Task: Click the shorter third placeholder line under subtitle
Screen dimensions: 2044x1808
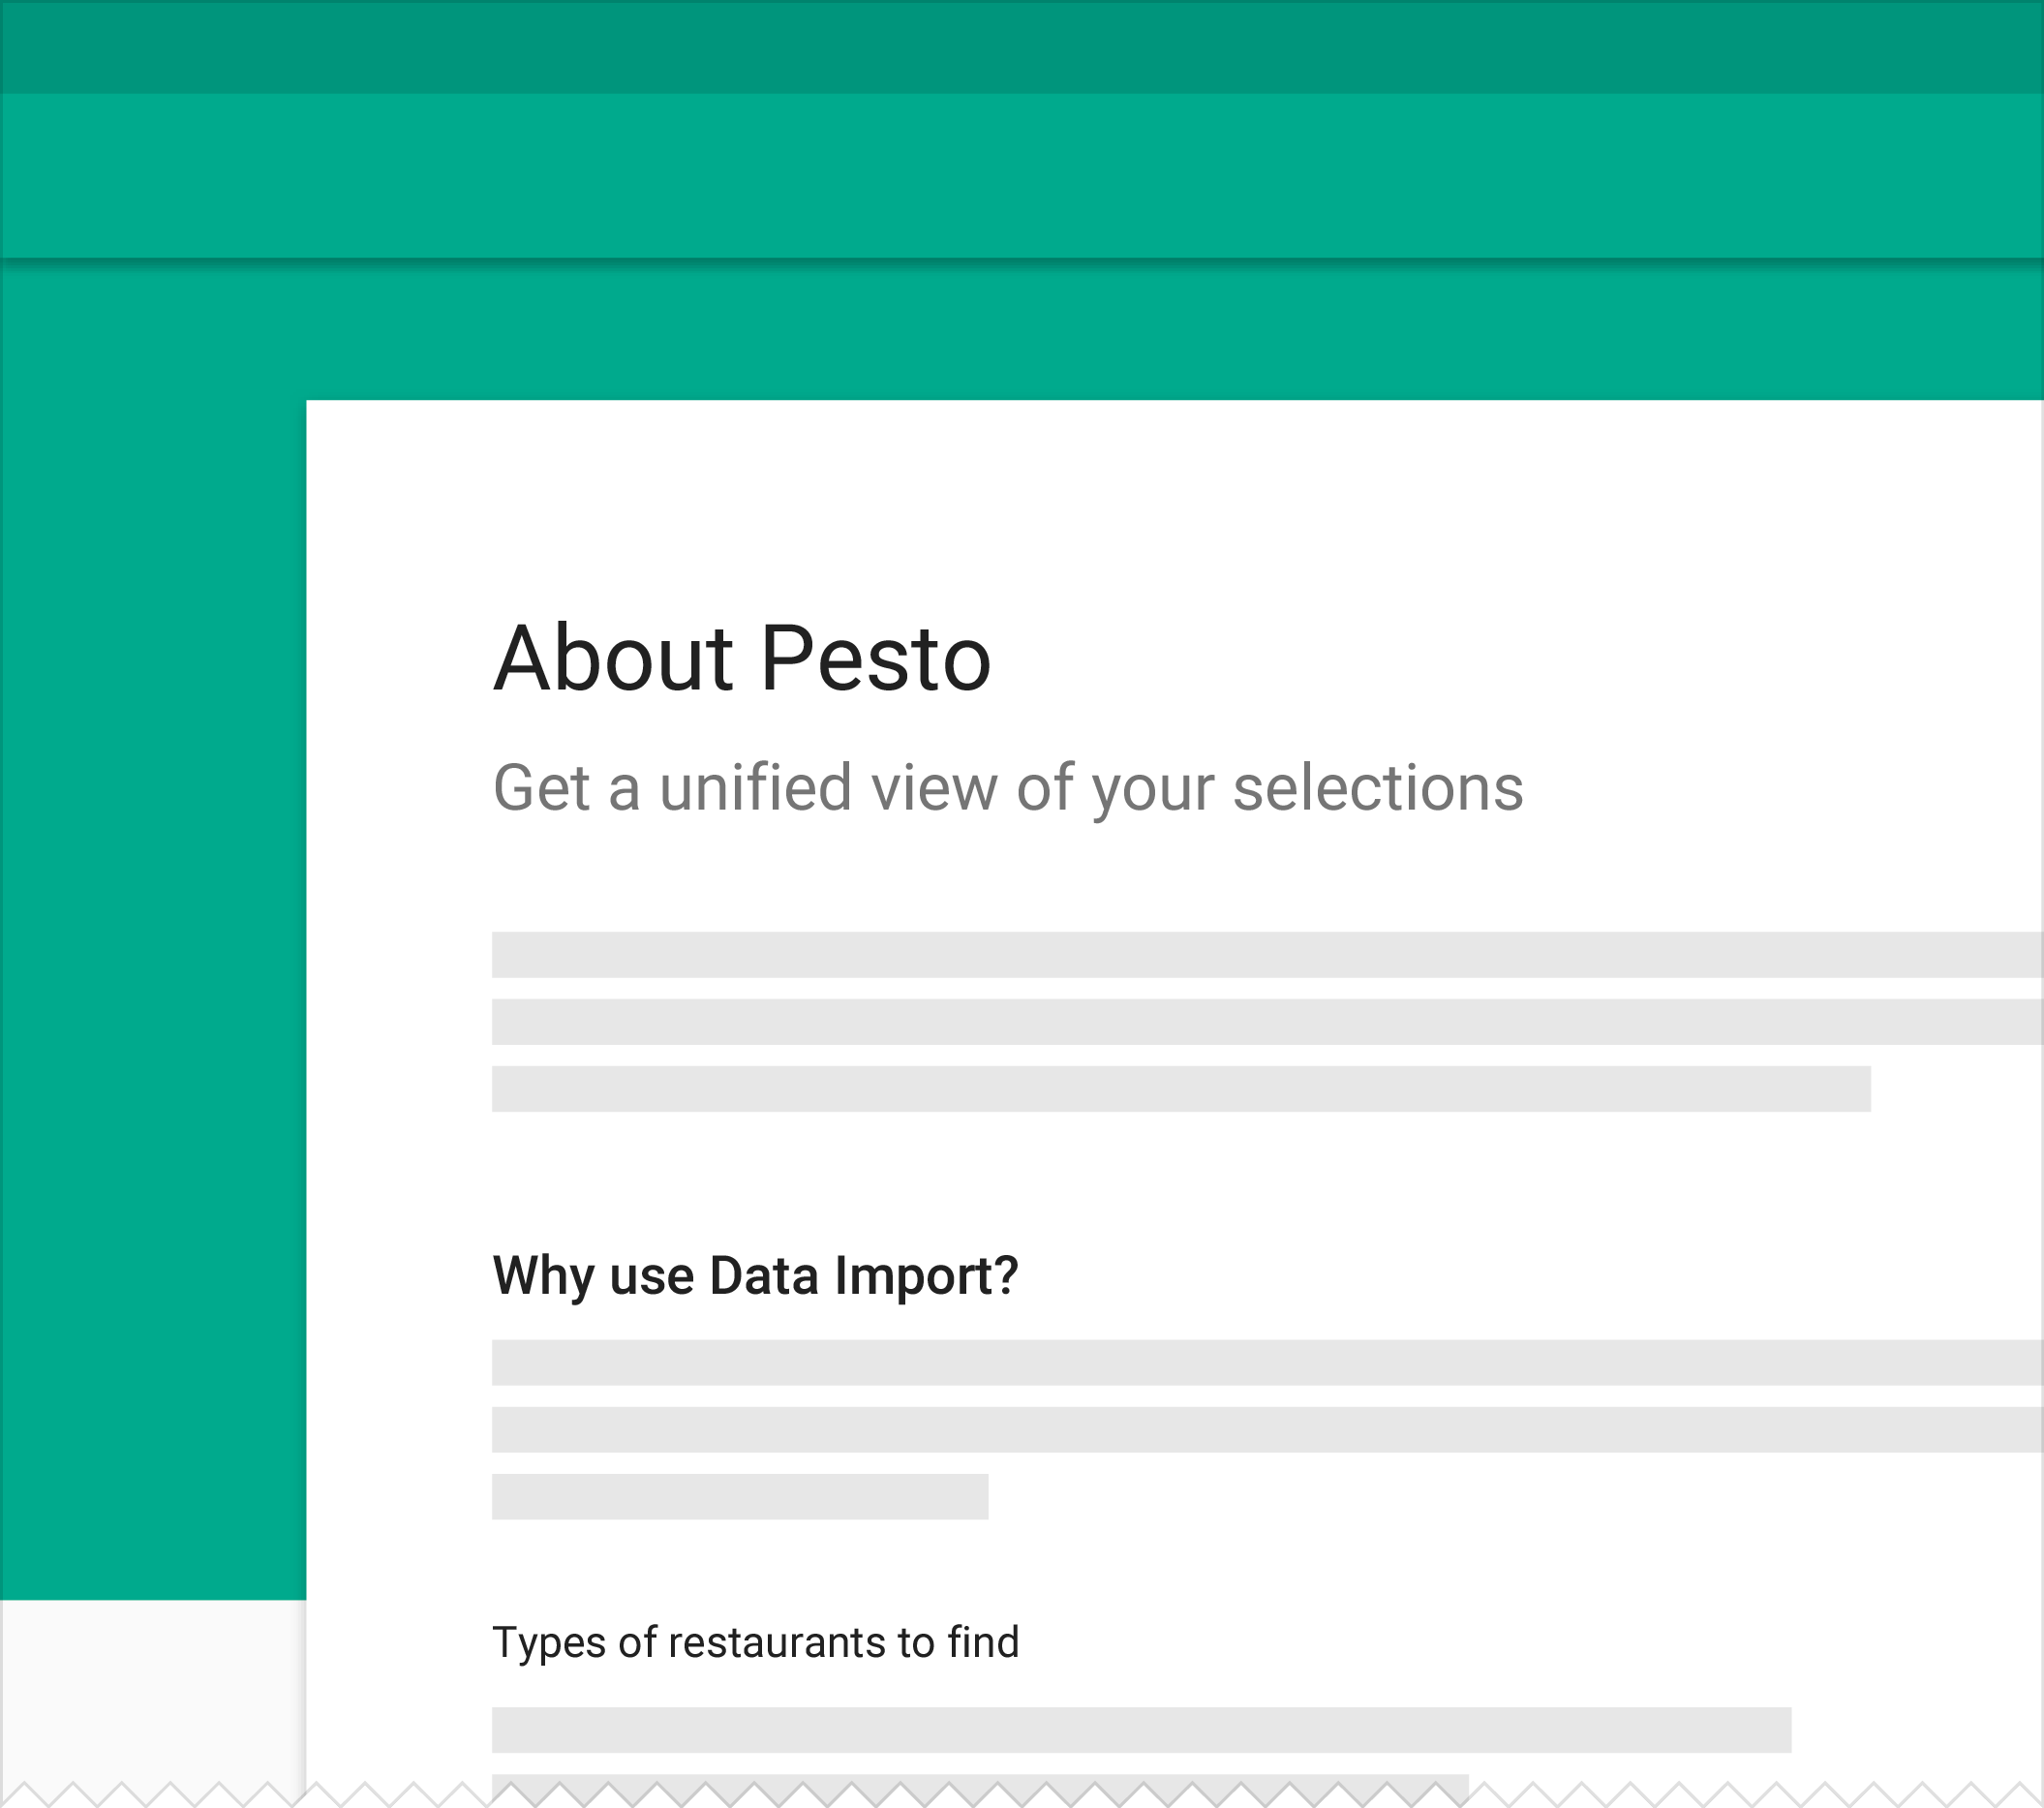Action: point(1181,1089)
